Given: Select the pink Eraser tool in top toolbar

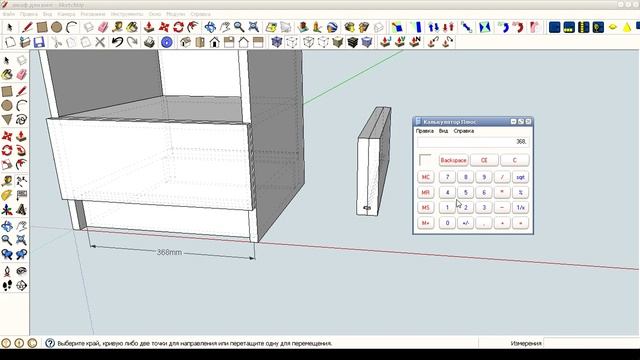Looking at the screenshot, I should (x=103, y=27).
